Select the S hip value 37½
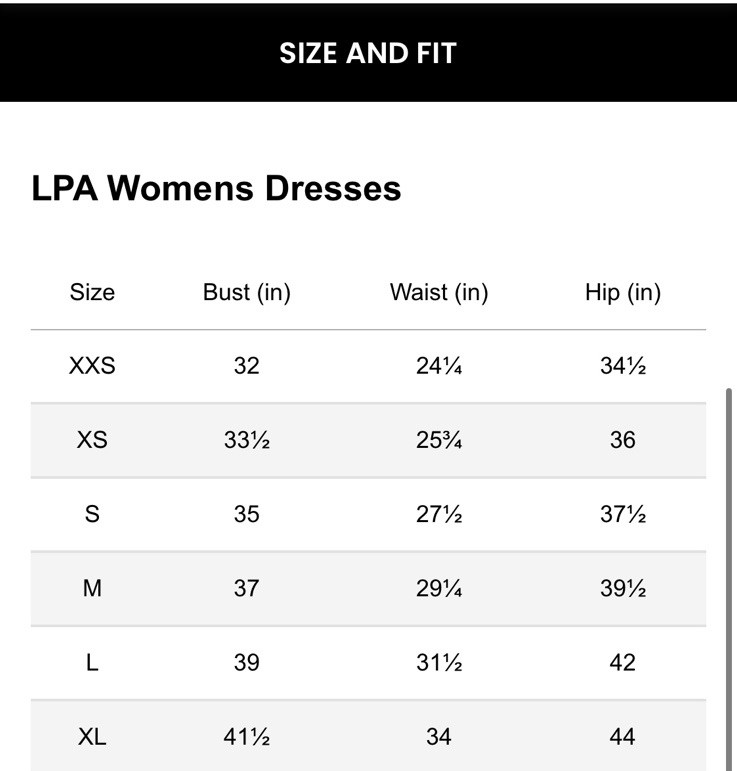The height and width of the screenshot is (771, 737). [622, 514]
